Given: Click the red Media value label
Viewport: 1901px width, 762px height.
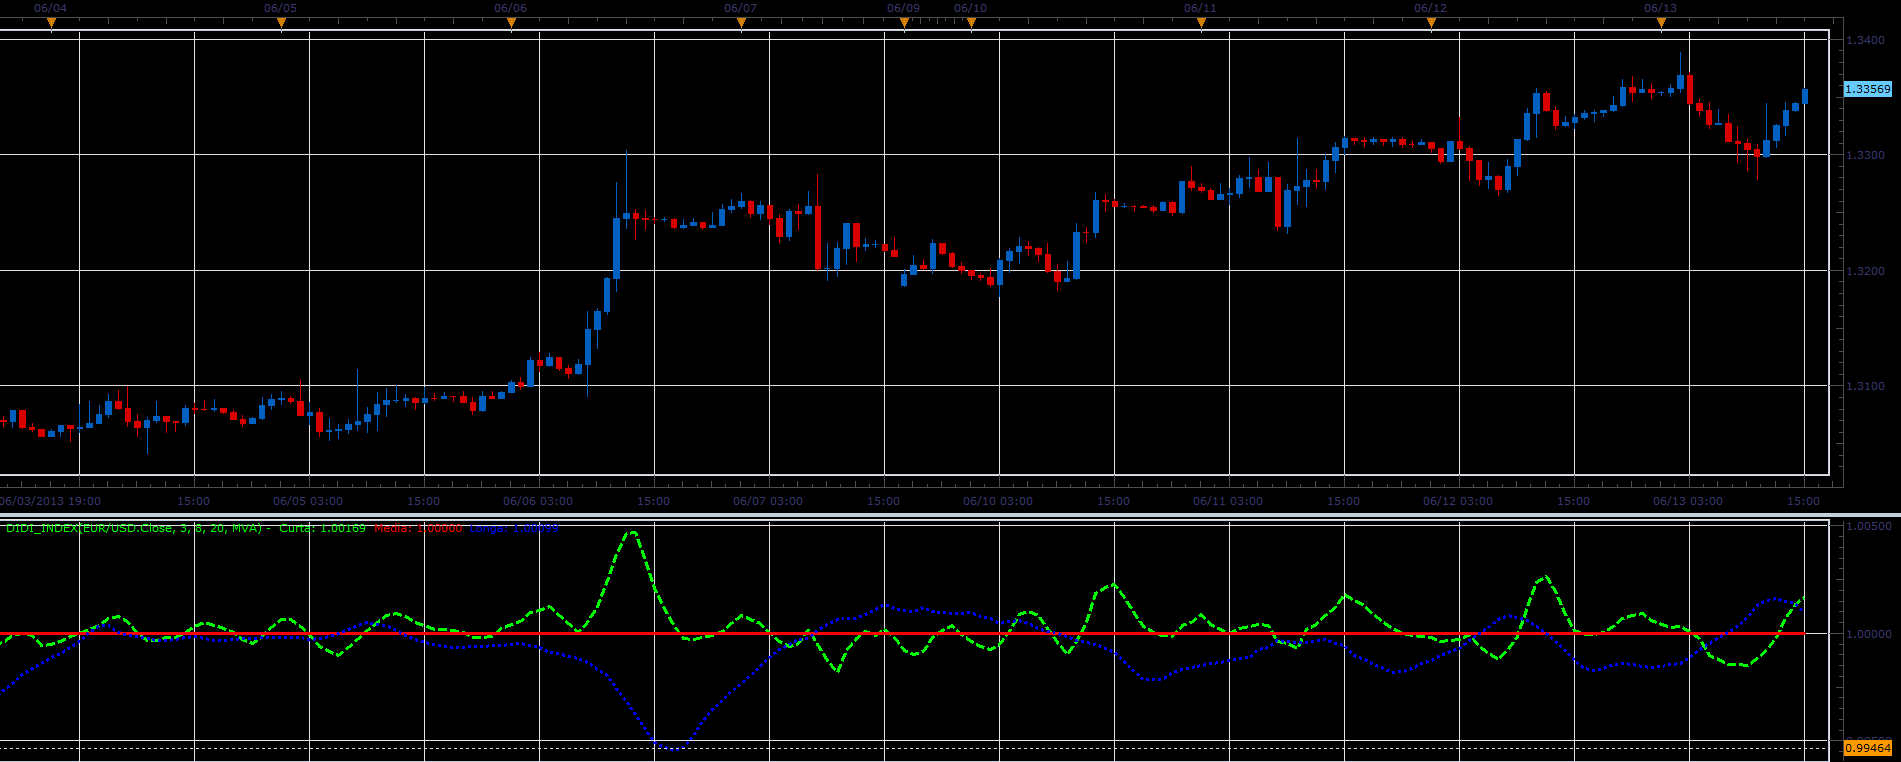Looking at the screenshot, I should point(418,528).
